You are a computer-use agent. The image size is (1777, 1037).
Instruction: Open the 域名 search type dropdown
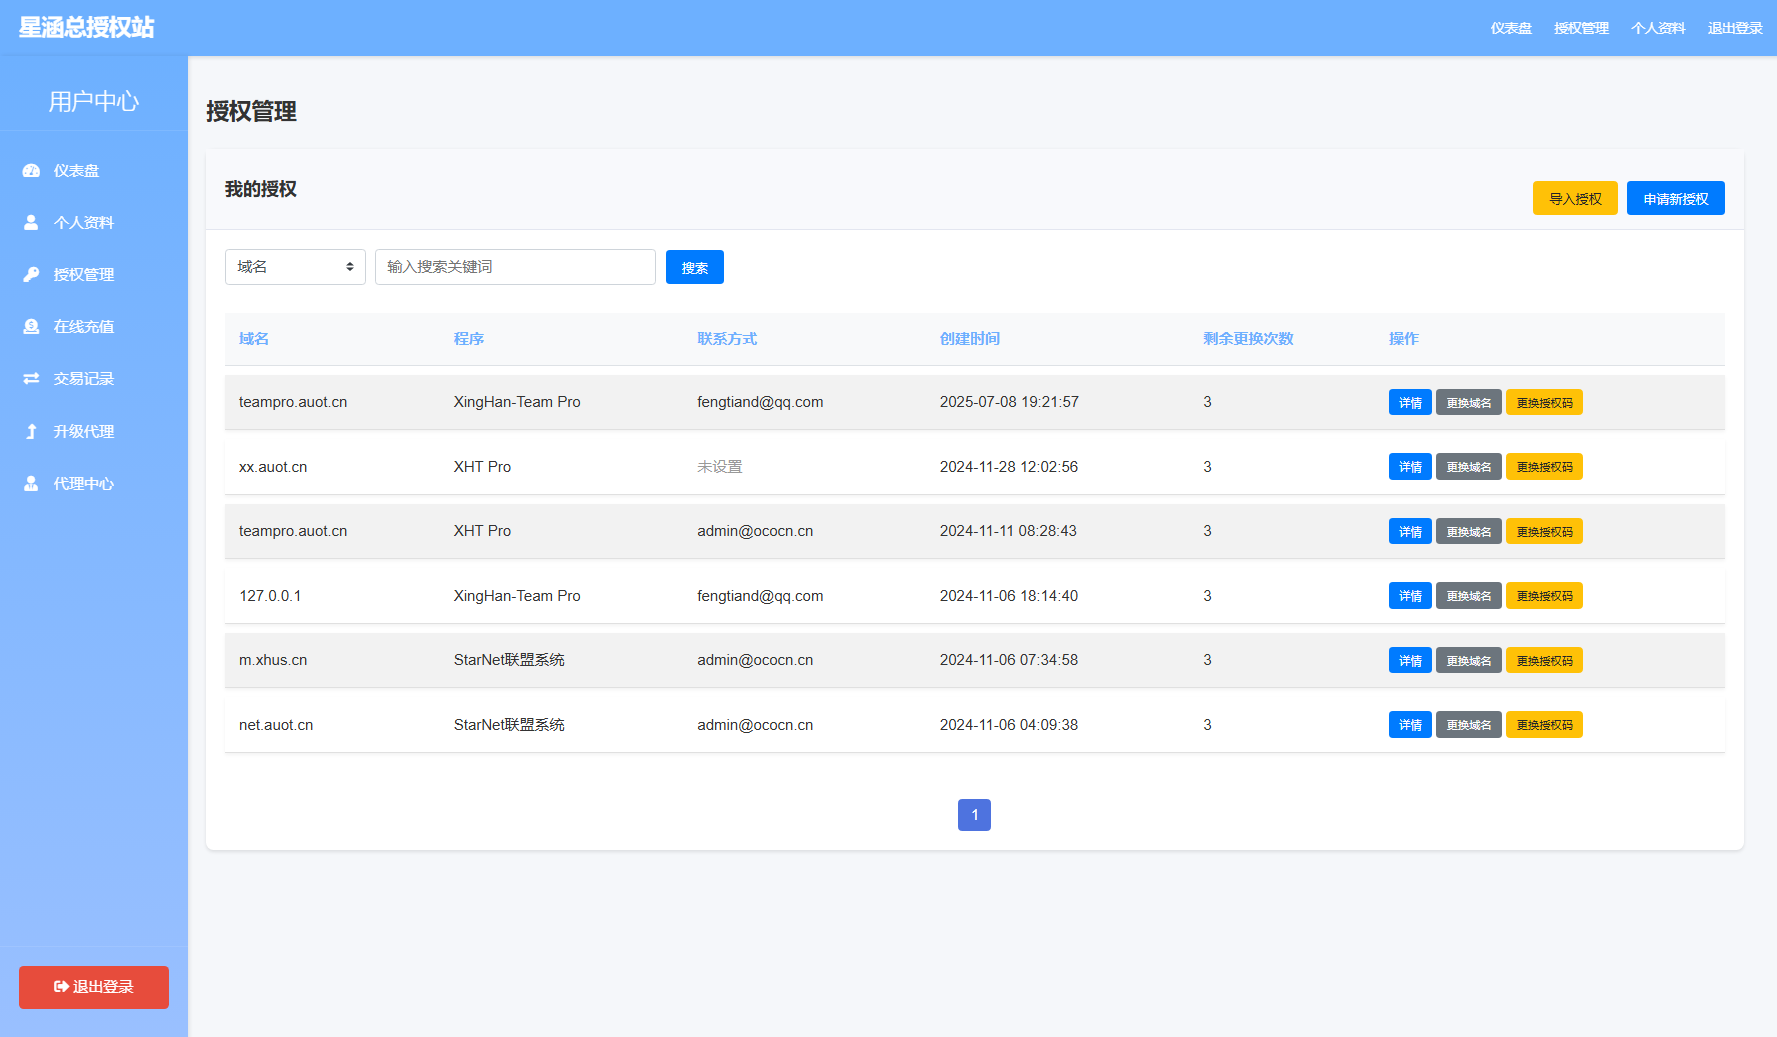[295, 267]
